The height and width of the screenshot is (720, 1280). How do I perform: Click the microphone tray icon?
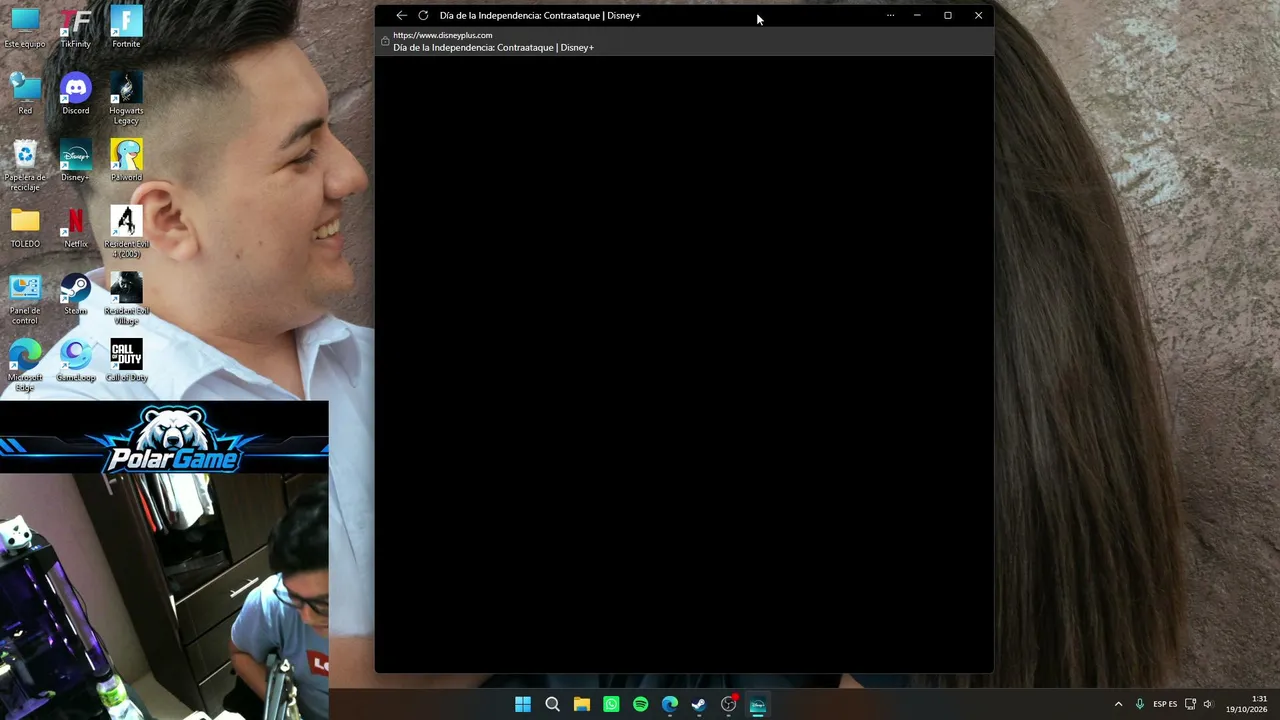pos(1139,704)
